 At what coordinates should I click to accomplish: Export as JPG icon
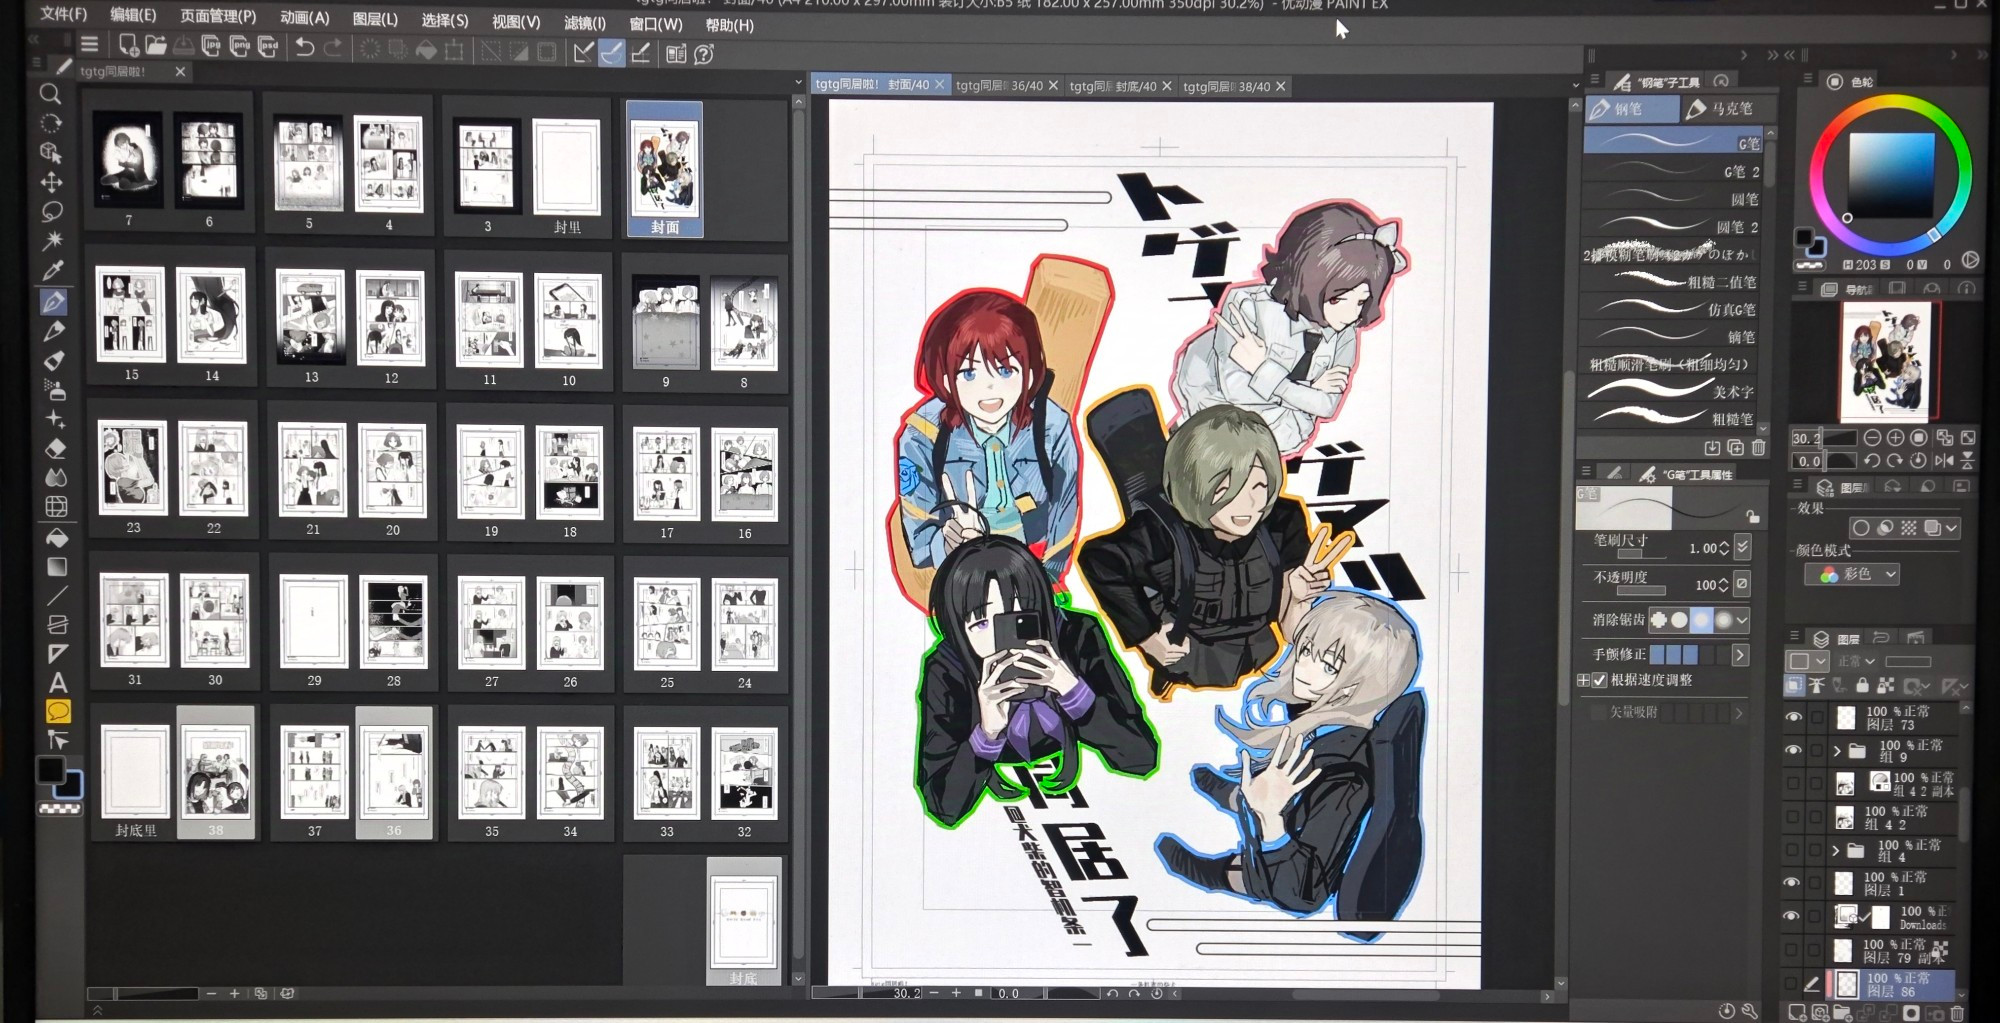211,46
